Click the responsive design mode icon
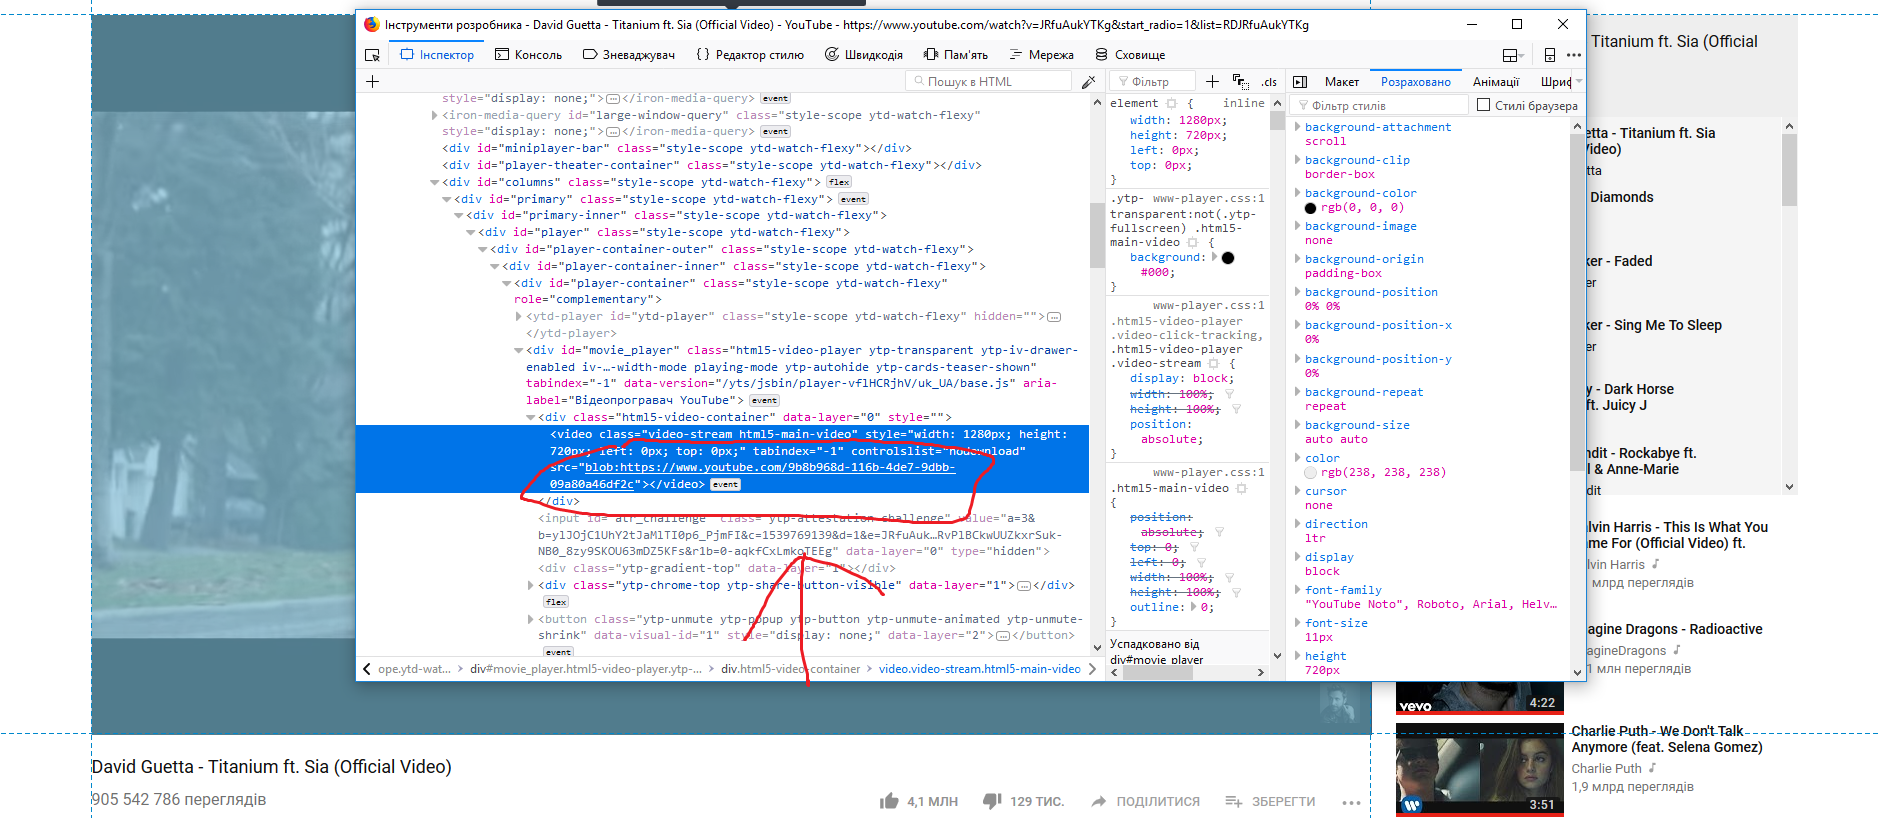Viewport: 1881px width, 818px height. coord(1549,55)
